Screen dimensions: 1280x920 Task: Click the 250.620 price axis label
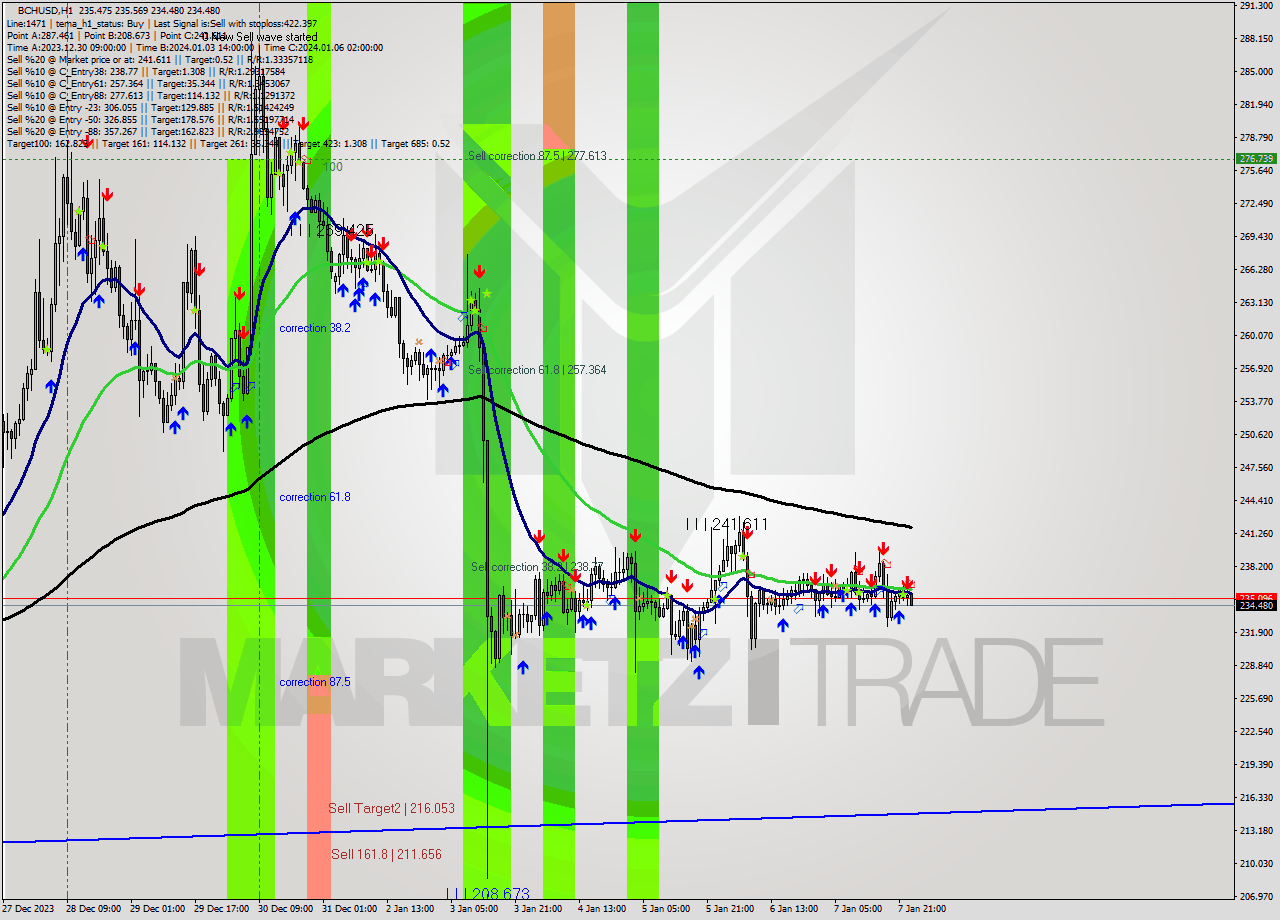pos(1256,434)
